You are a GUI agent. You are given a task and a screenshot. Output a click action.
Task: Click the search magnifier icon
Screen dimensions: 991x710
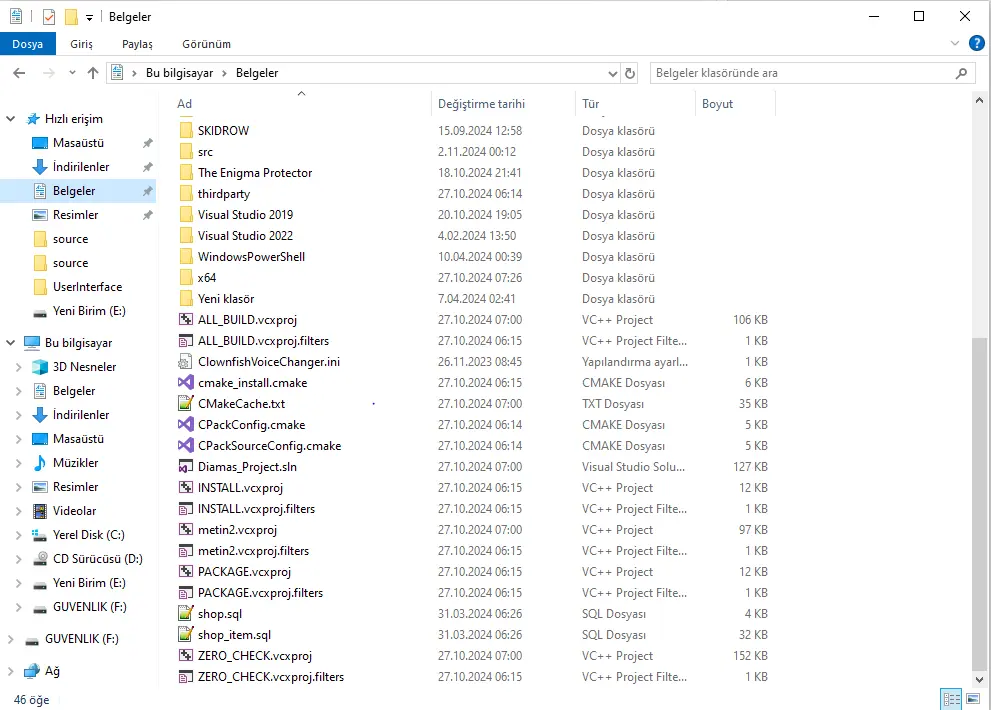pyautogui.click(x=961, y=73)
